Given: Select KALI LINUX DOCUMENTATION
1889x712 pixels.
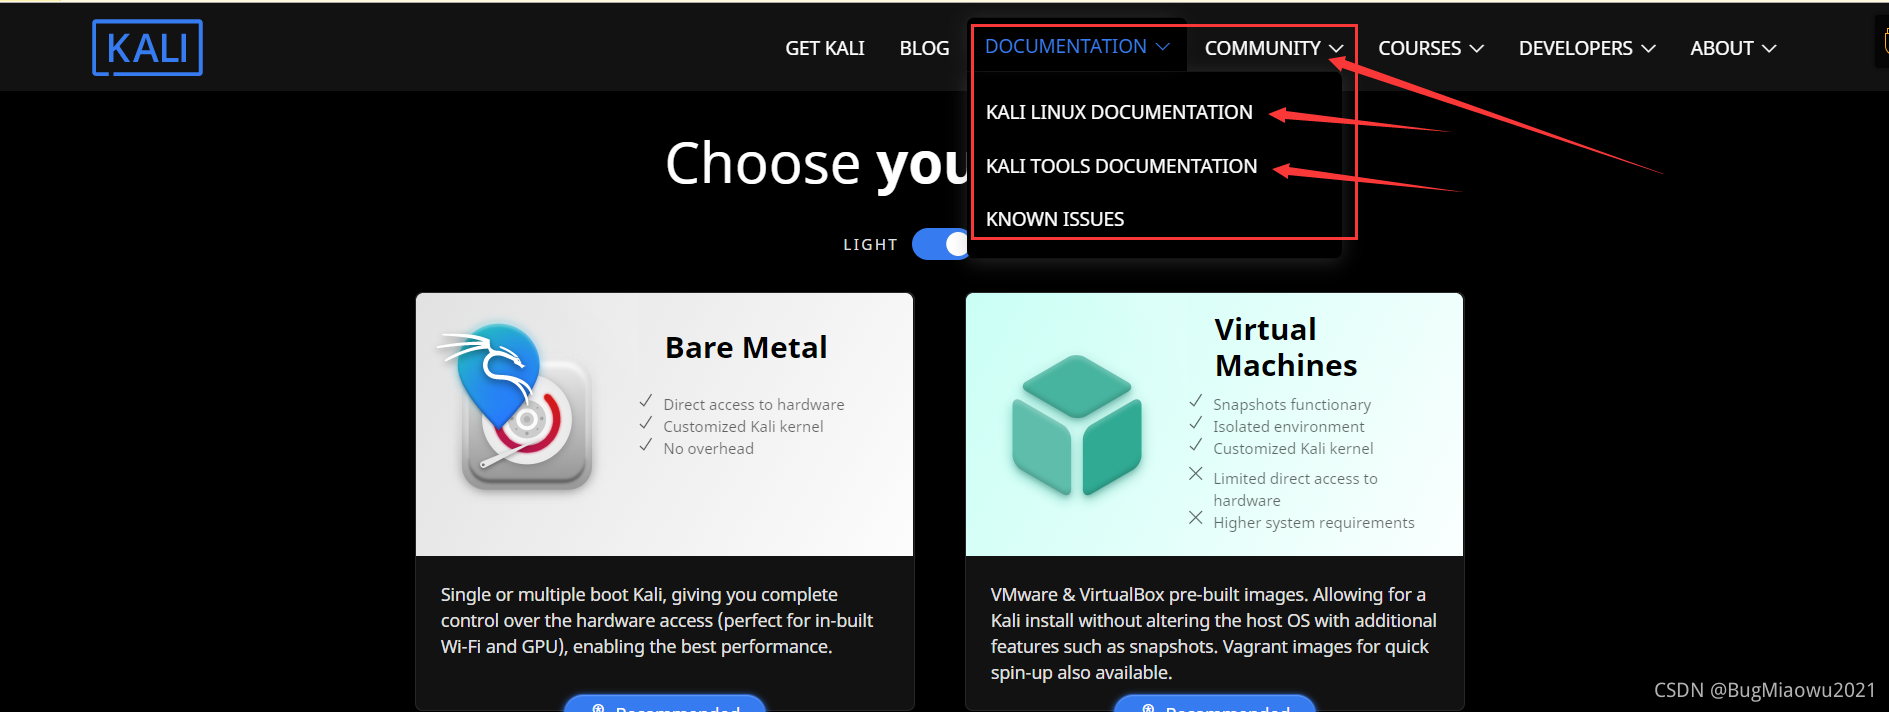Looking at the screenshot, I should coord(1119,112).
